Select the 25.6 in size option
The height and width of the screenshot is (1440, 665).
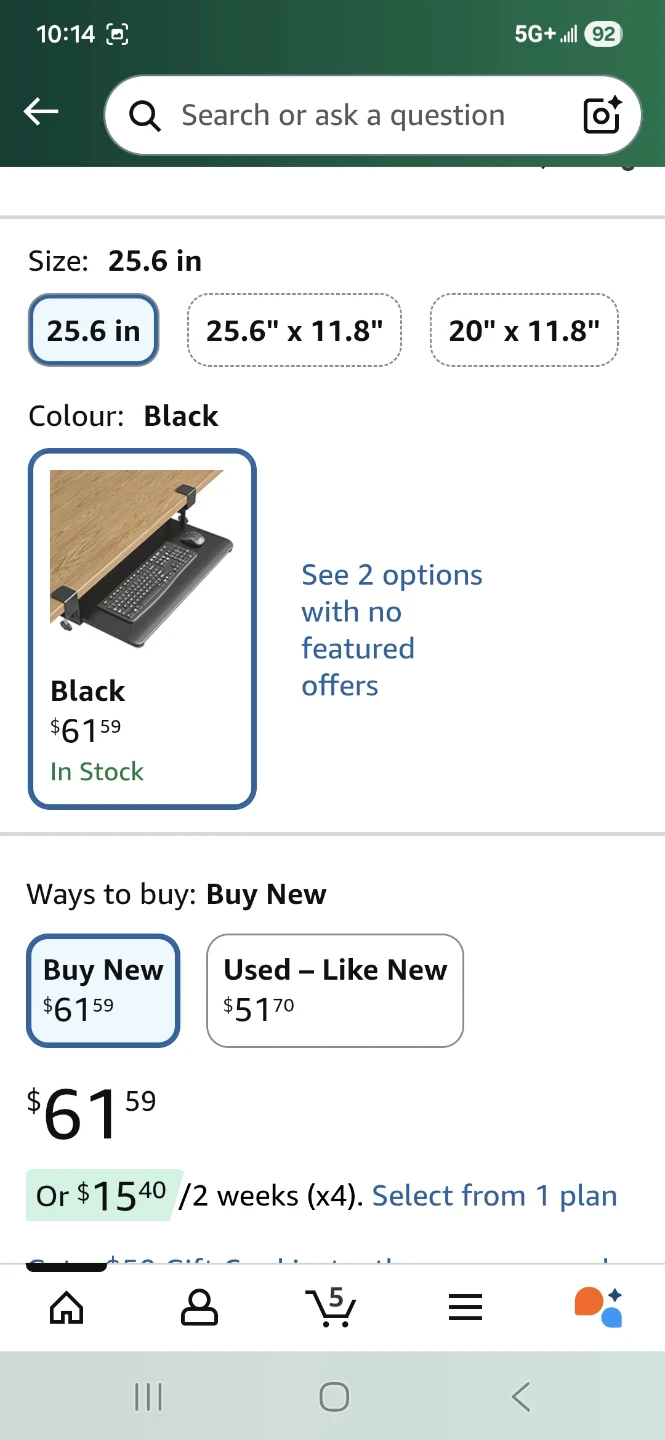coord(93,330)
